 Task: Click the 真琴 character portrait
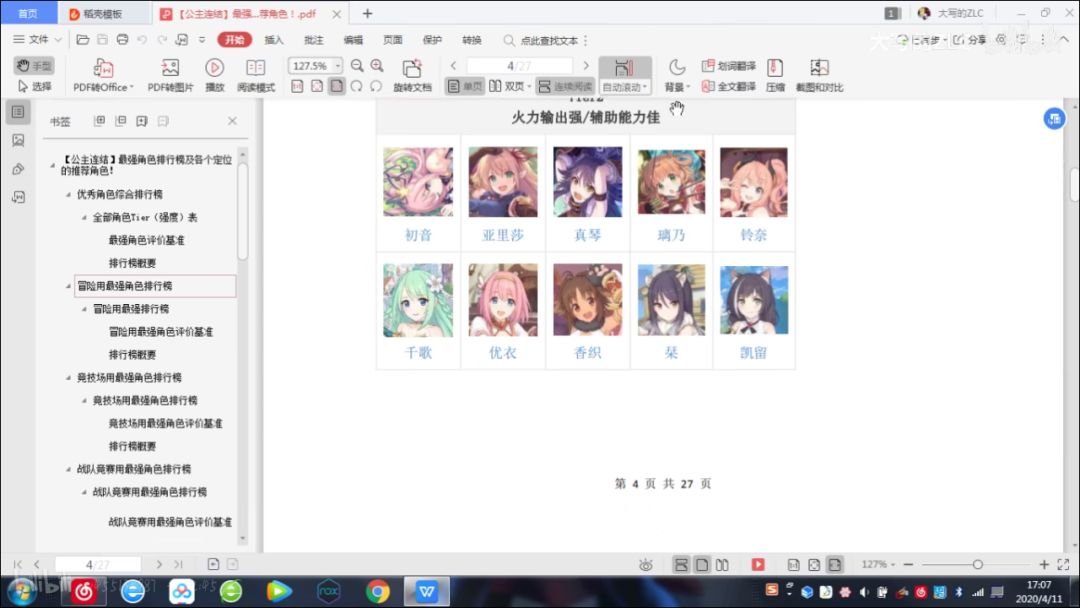[588, 182]
